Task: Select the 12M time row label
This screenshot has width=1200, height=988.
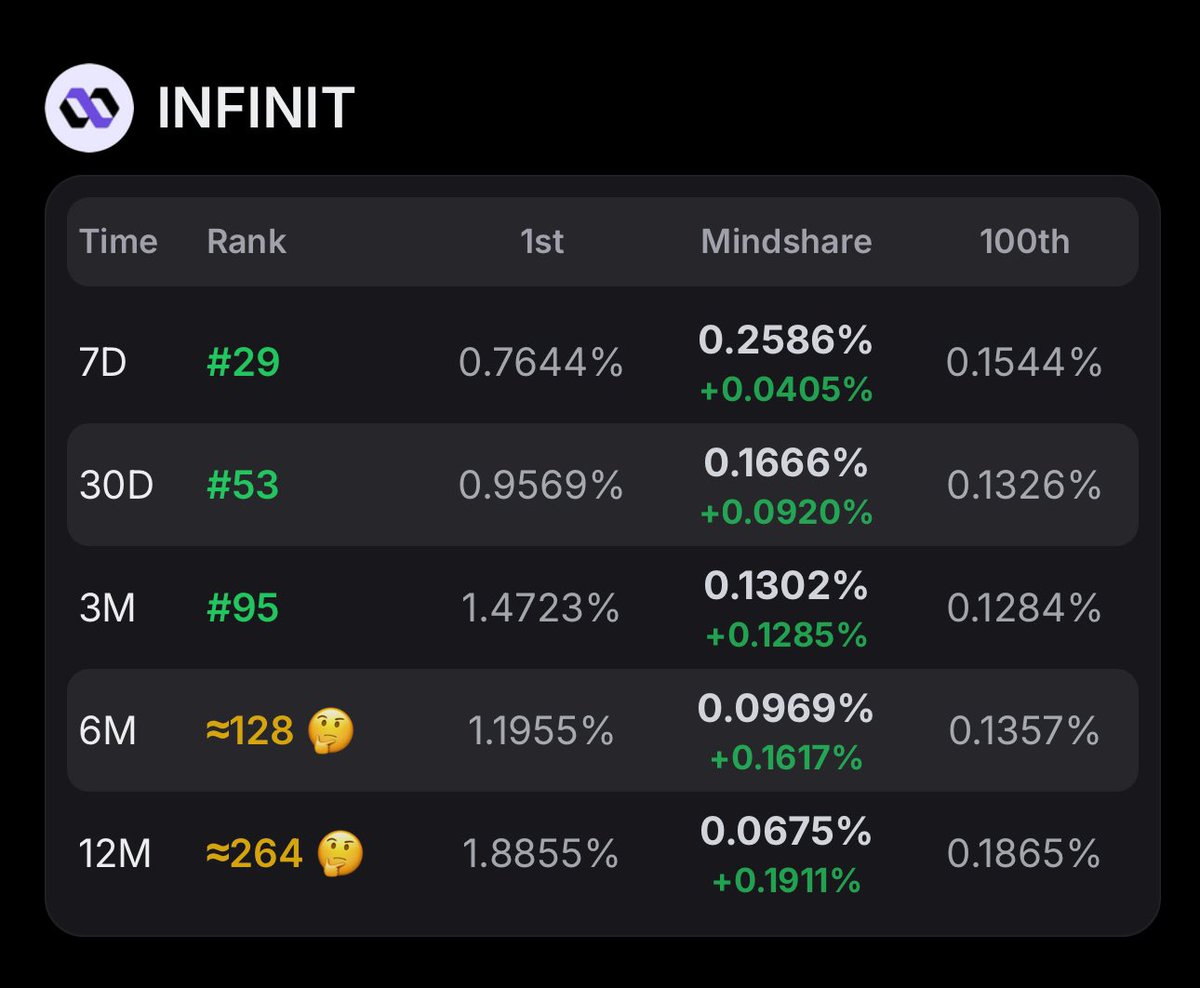Action: (115, 854)
